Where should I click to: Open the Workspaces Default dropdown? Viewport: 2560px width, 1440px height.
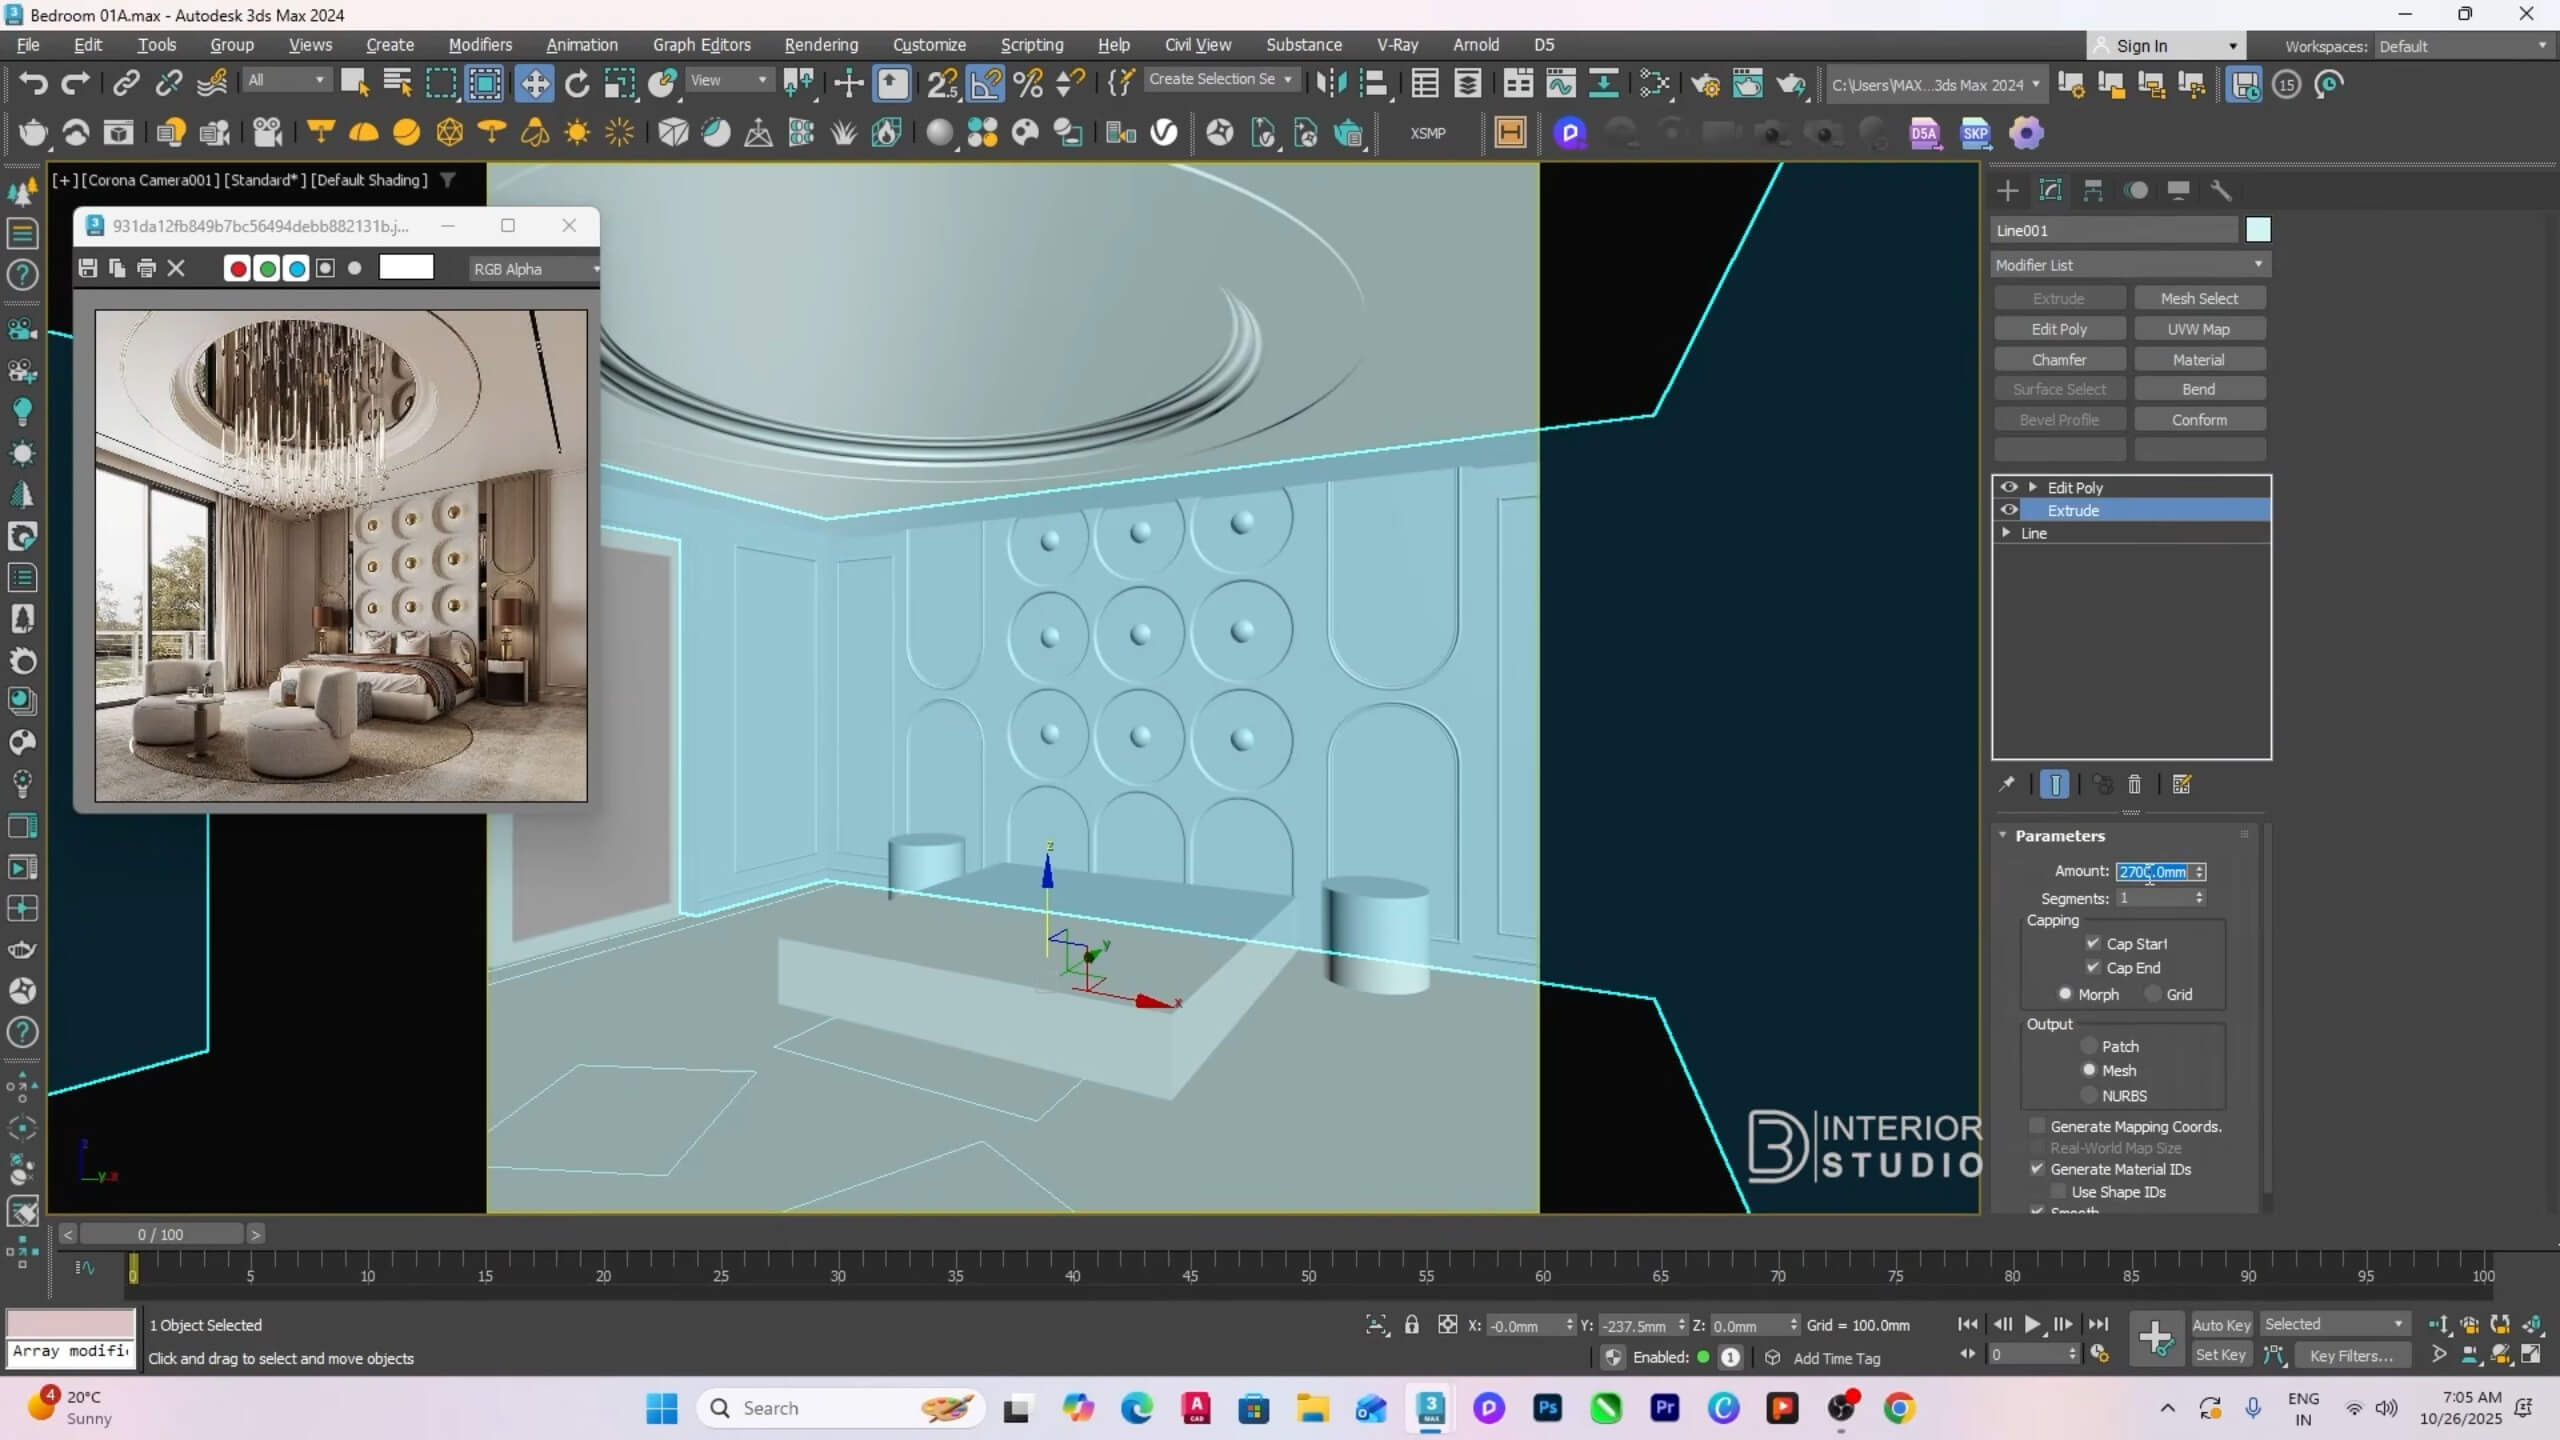point(2462,46)
